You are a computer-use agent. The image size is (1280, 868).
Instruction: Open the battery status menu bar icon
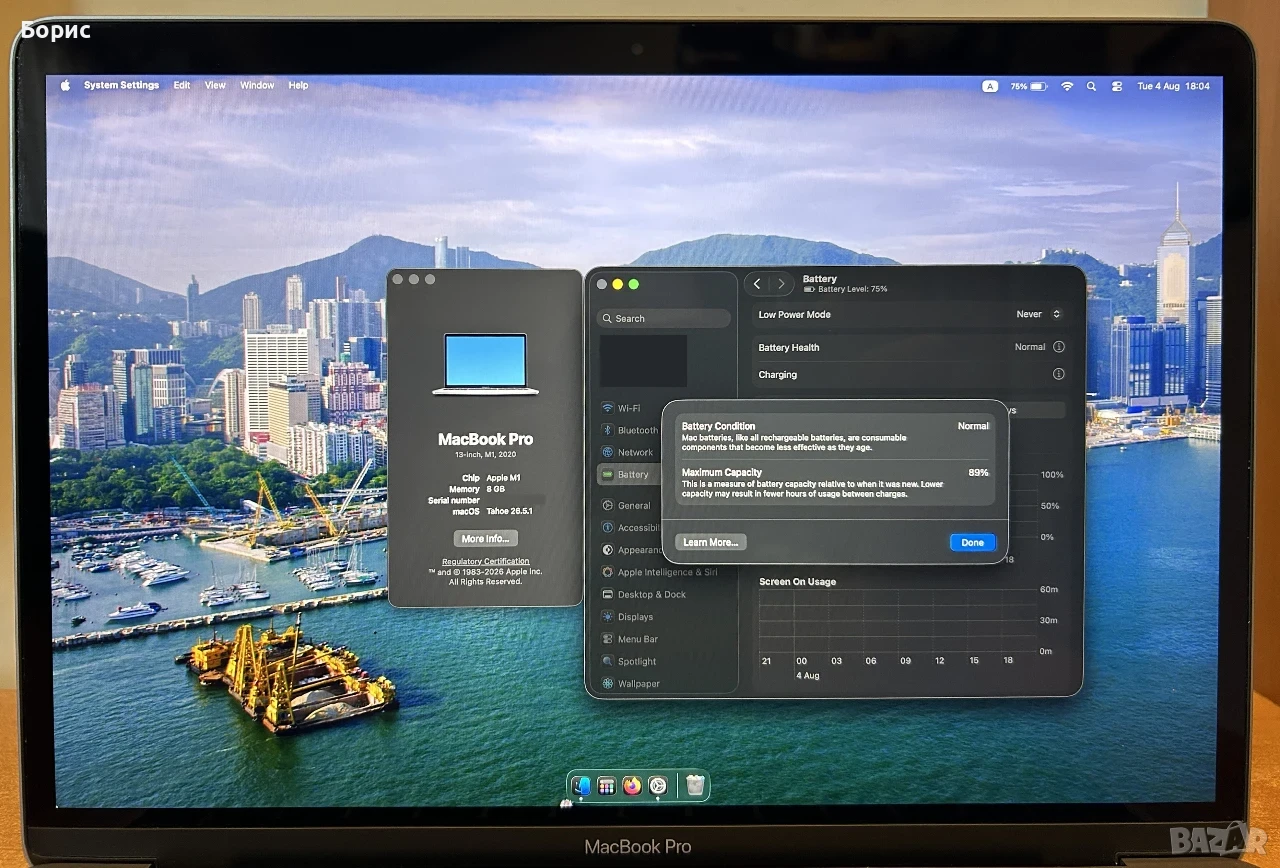[1028, 87]
